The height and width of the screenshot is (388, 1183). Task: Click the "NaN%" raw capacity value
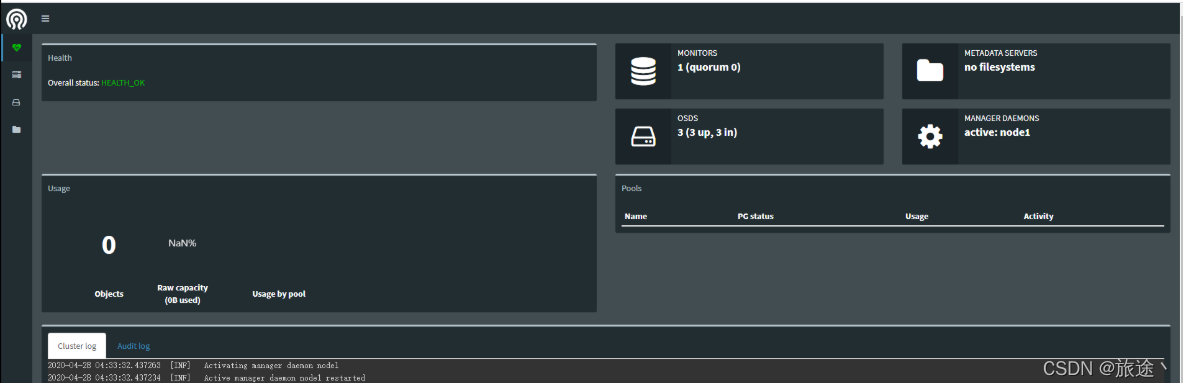182,243
